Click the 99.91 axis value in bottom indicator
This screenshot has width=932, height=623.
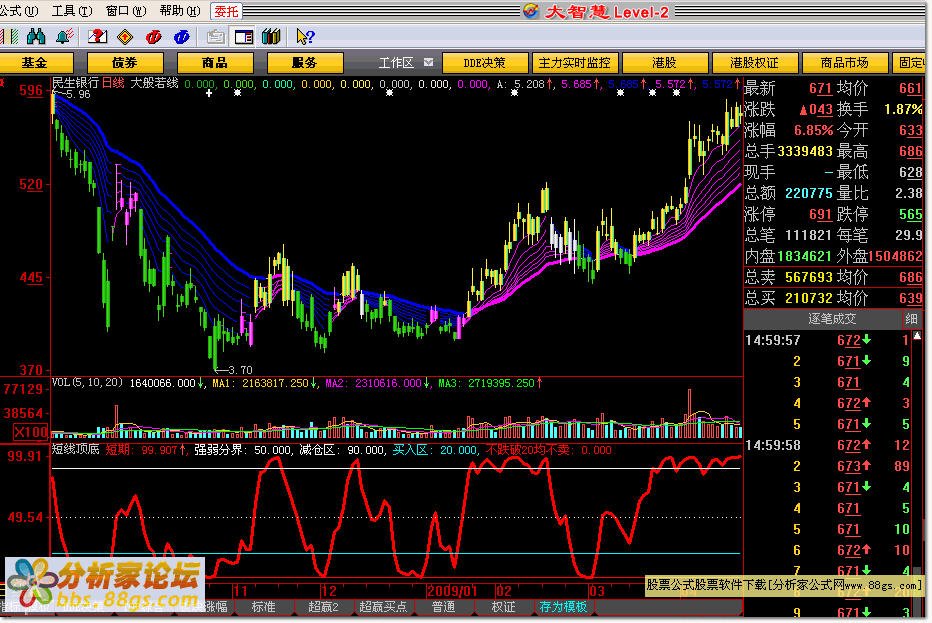(x=25, y=457)
